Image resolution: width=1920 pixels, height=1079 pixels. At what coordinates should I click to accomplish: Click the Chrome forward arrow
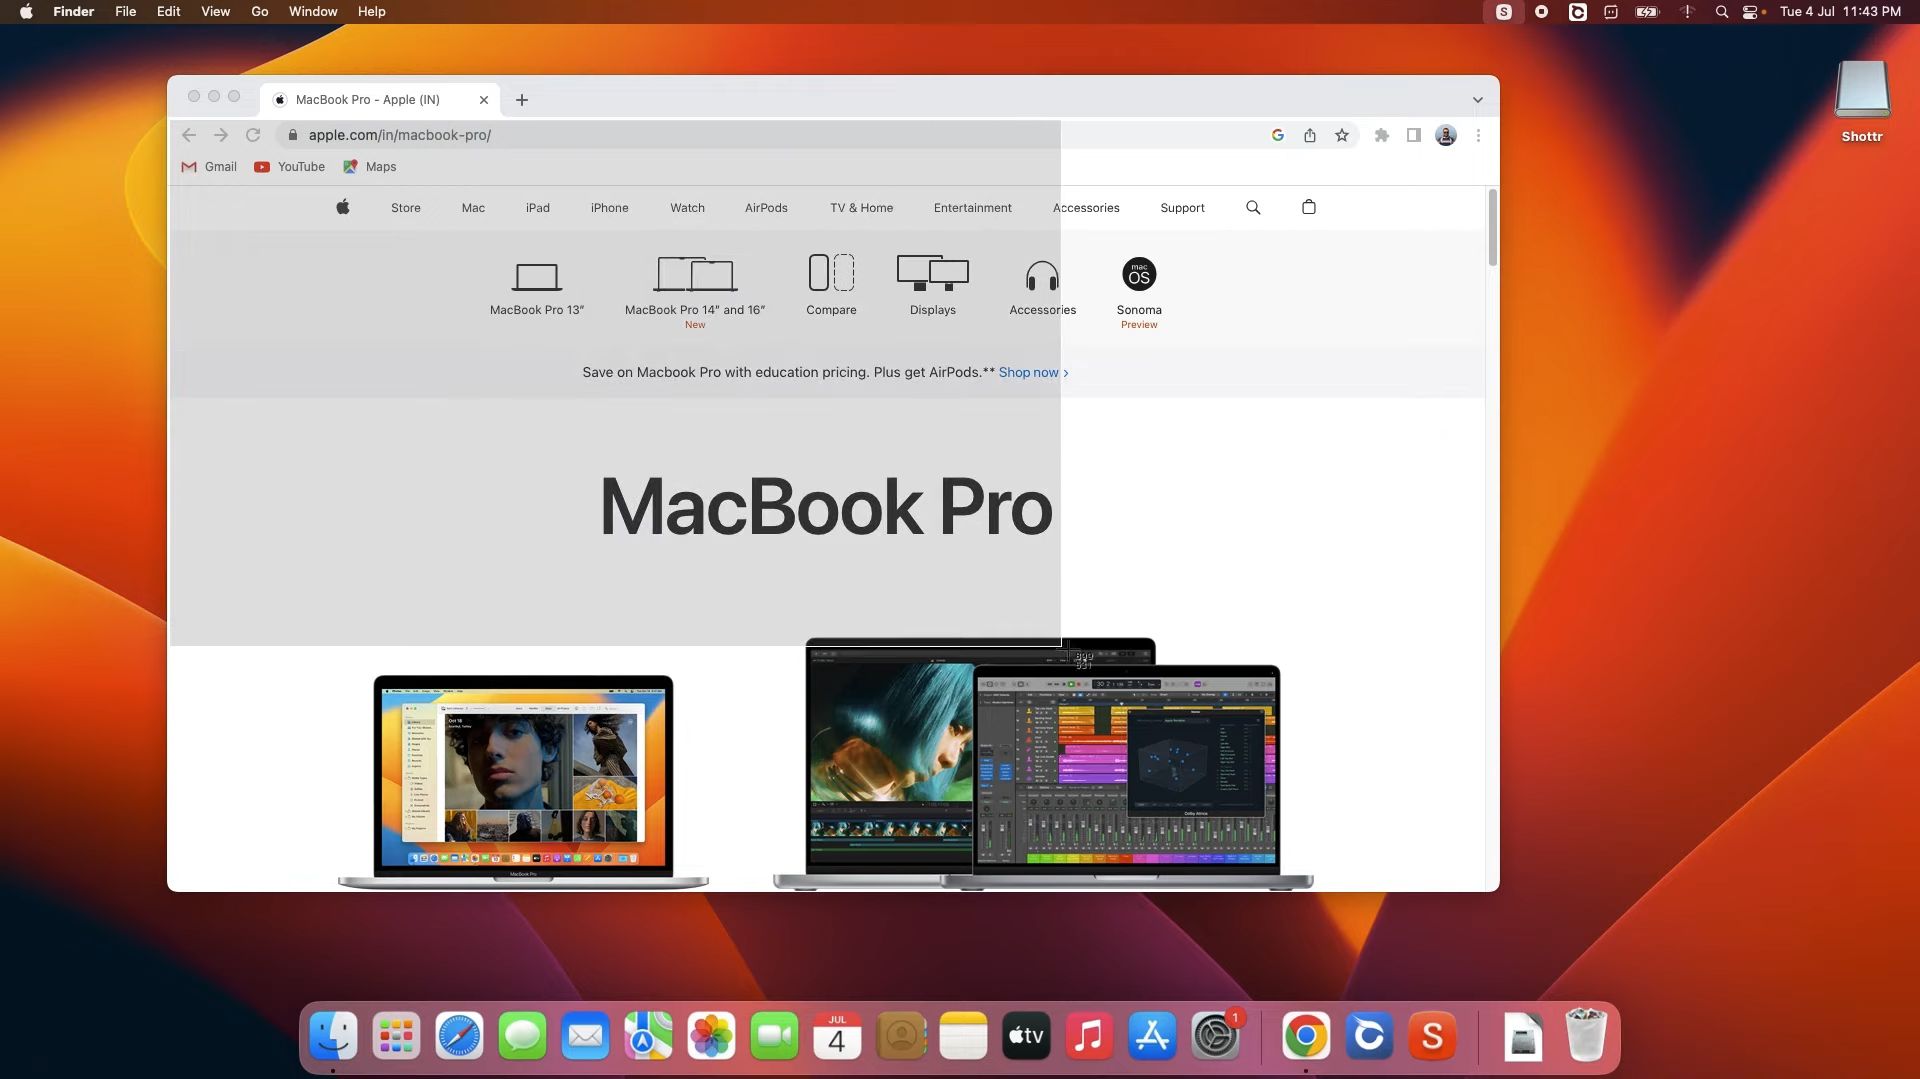(221, 135)
